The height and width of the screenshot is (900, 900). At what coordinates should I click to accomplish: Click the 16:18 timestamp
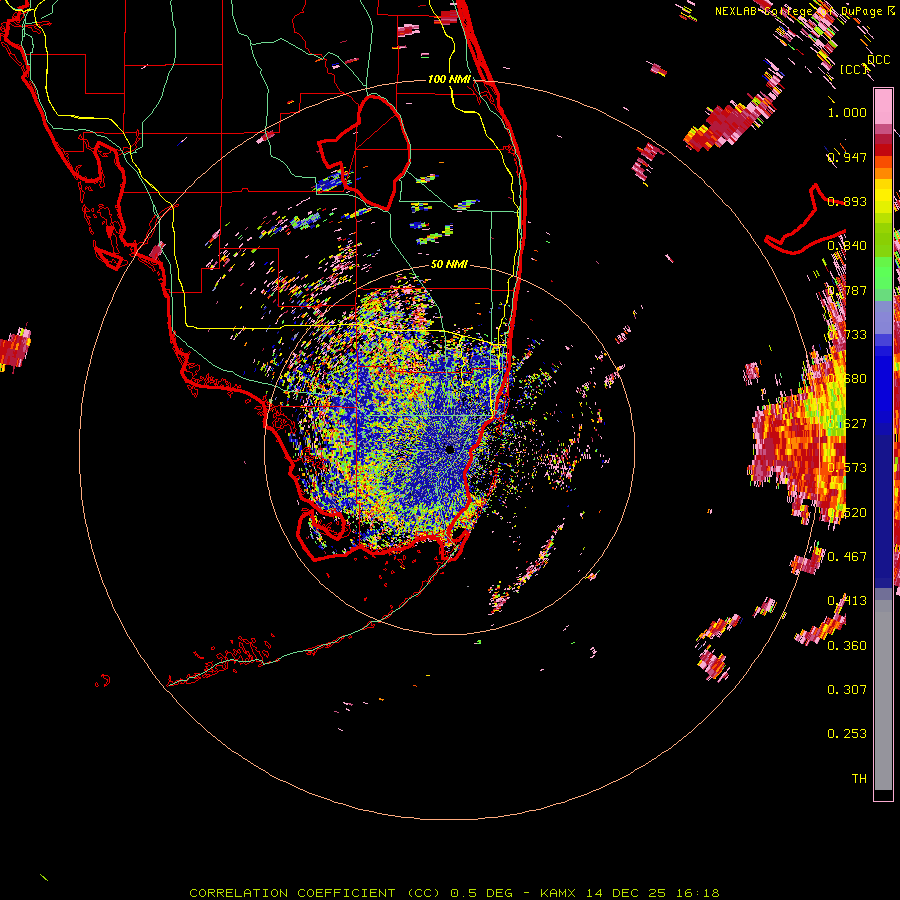tap(697, 893)
